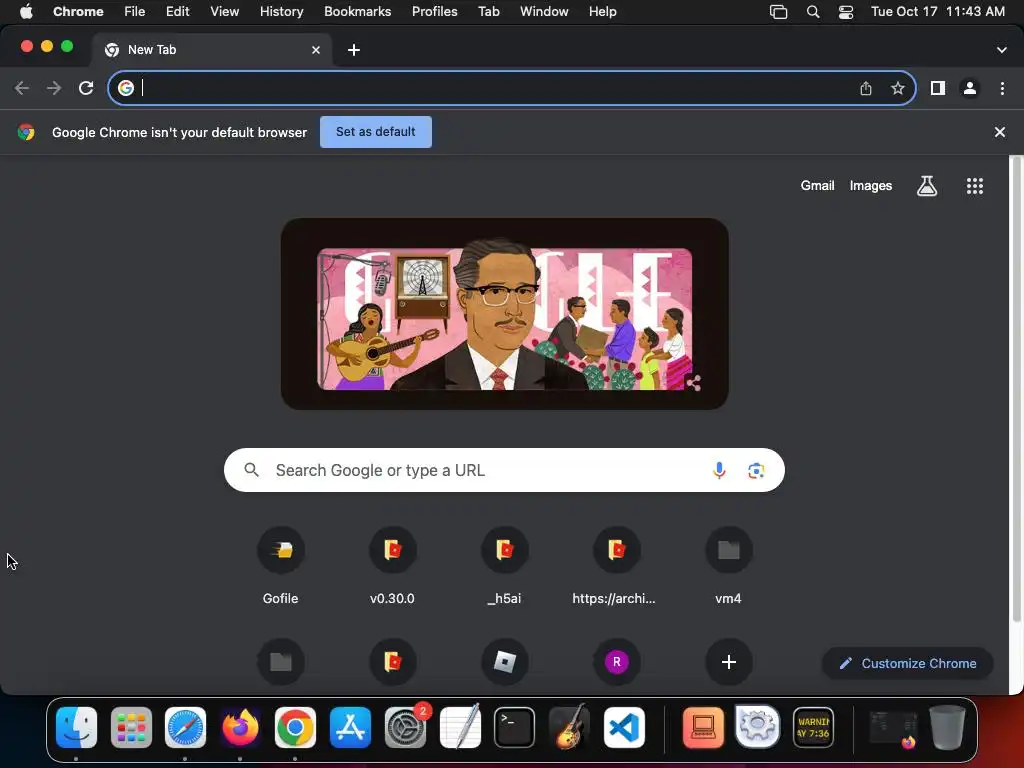Open the purple R shortcut

click(x=616, y=662)
